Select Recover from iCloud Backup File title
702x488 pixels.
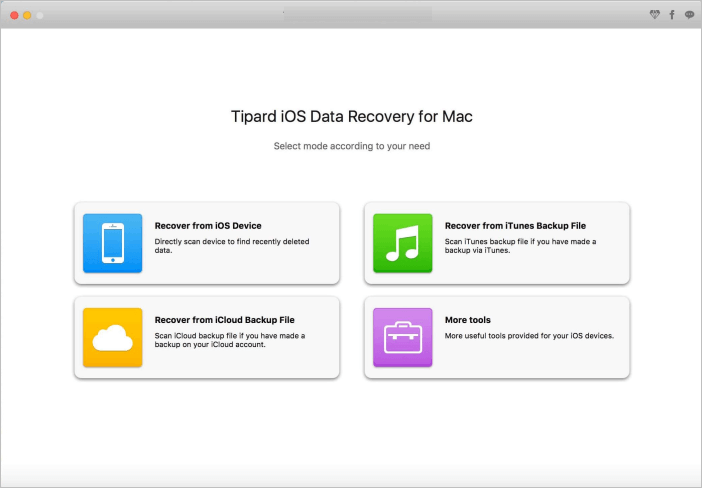[x=225, y=320]
